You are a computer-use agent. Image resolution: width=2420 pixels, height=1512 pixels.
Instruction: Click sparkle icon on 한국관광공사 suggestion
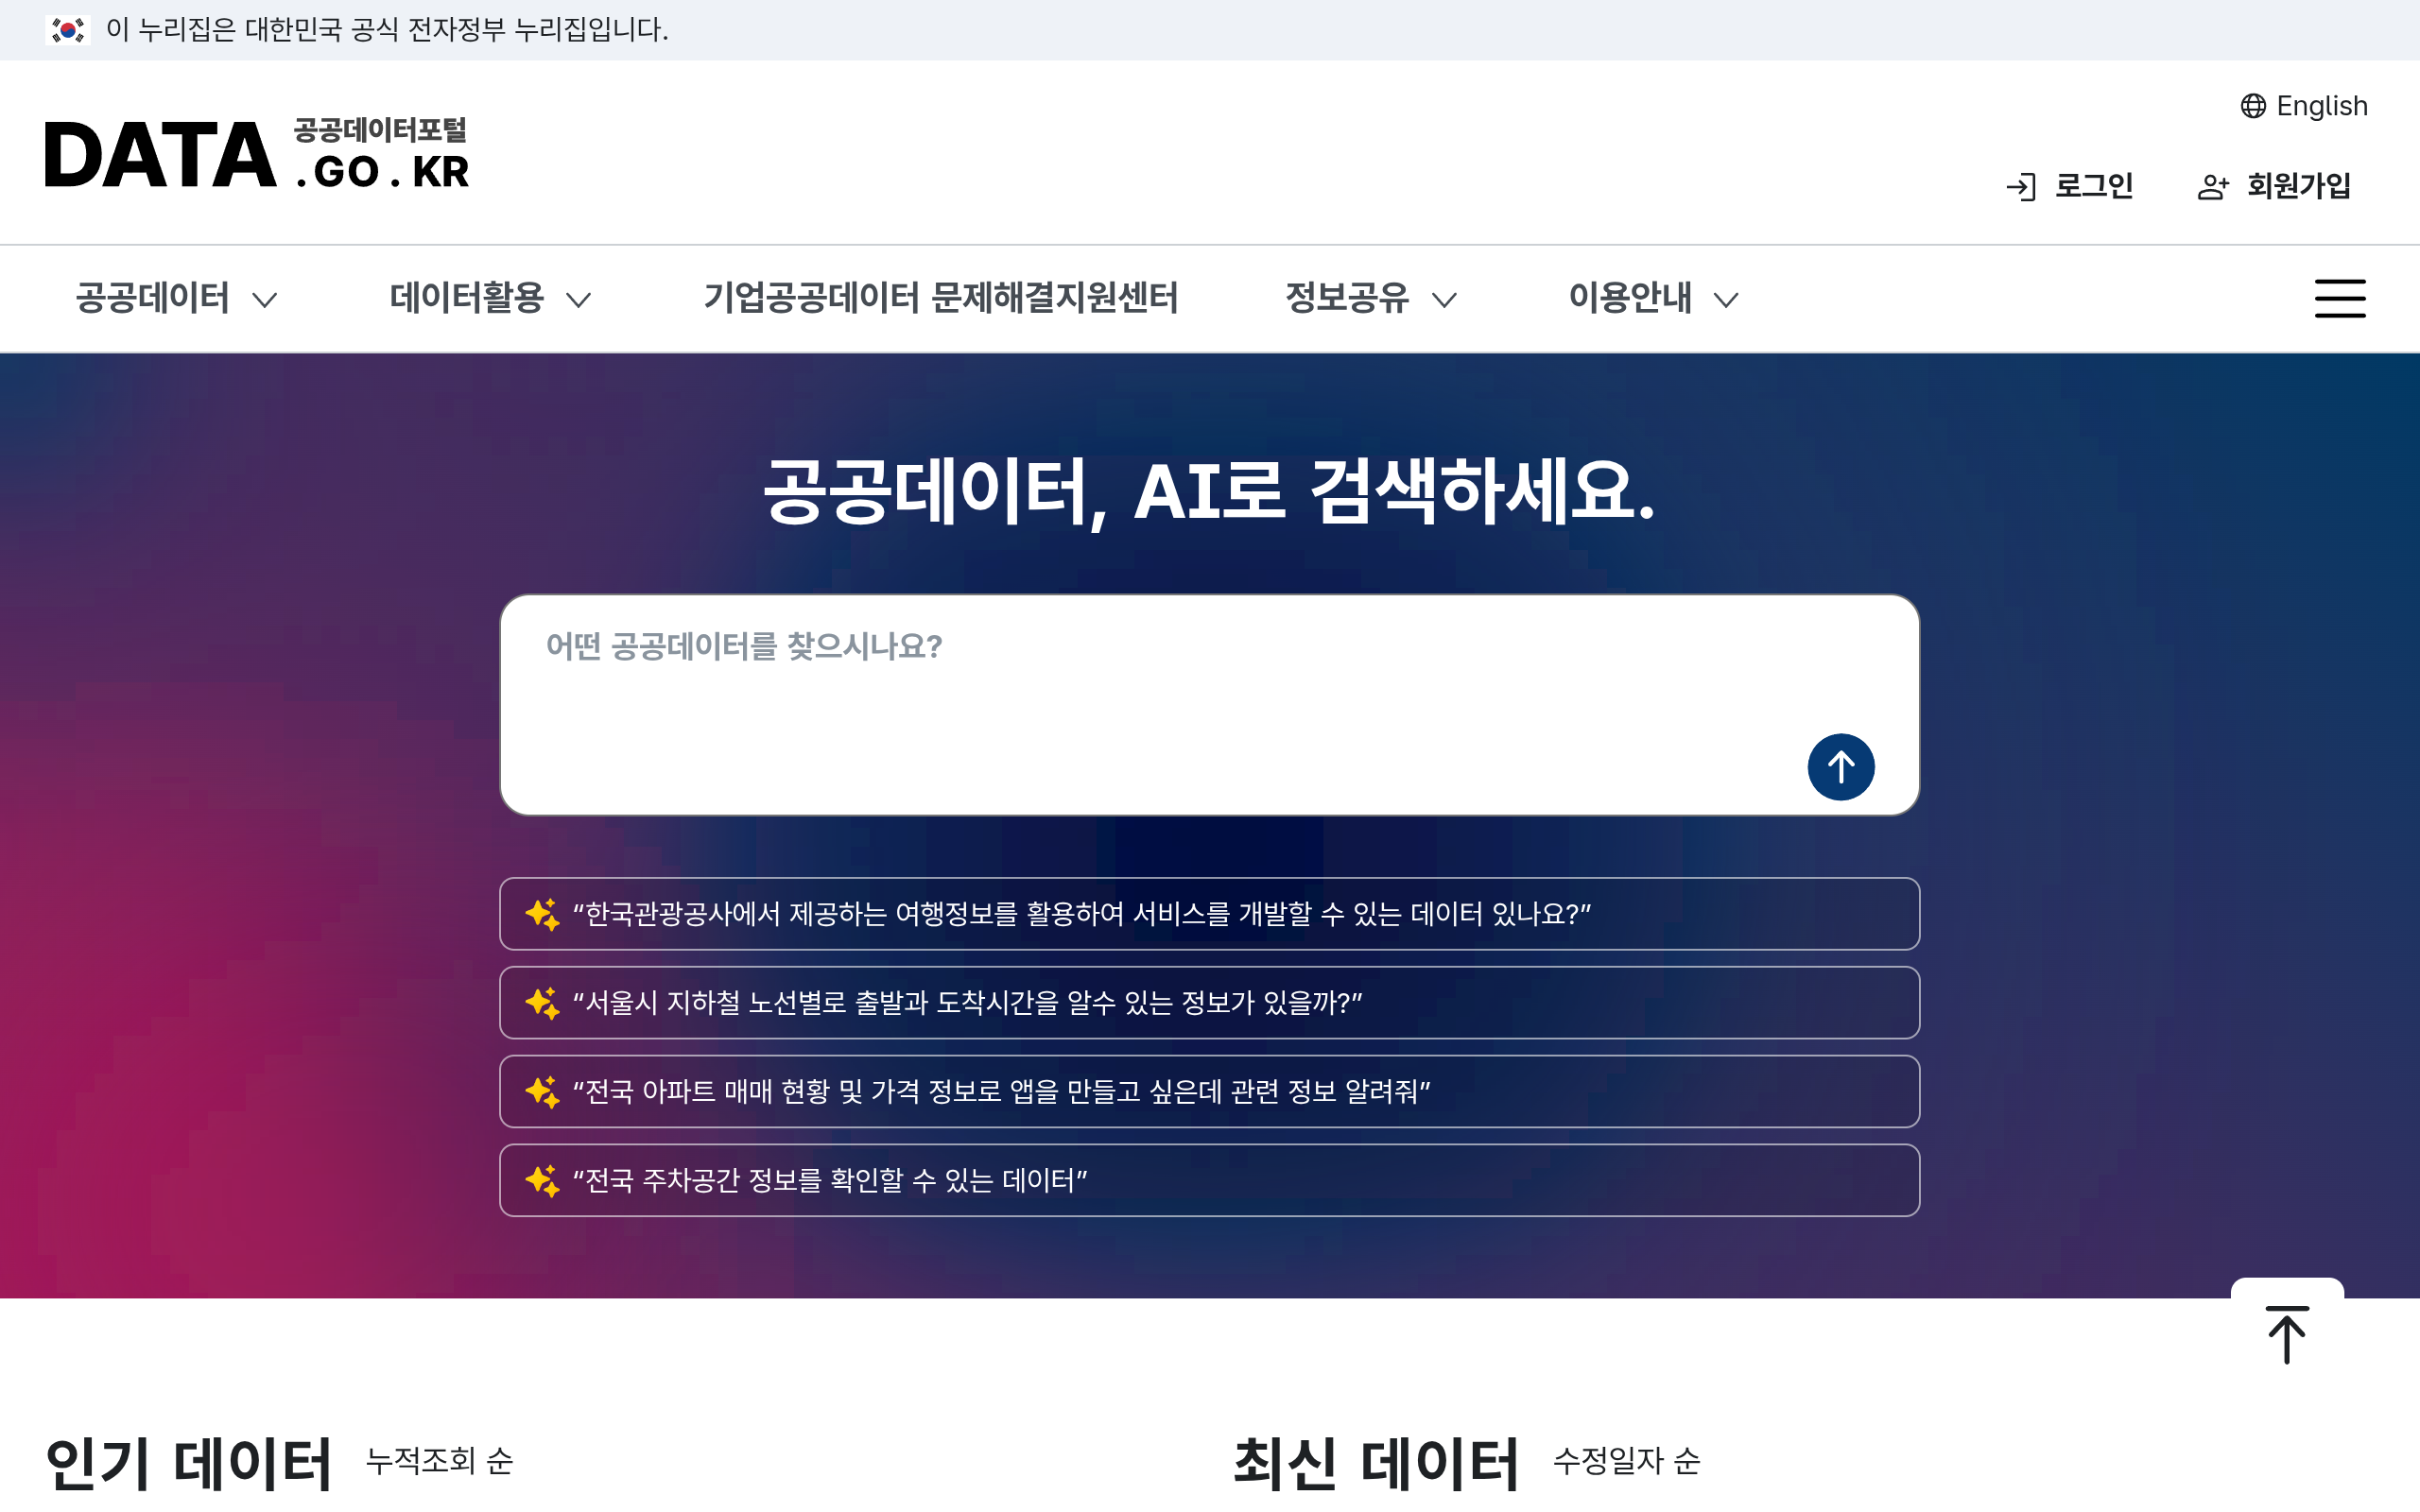pyautogui.click(x=542, y=914)
